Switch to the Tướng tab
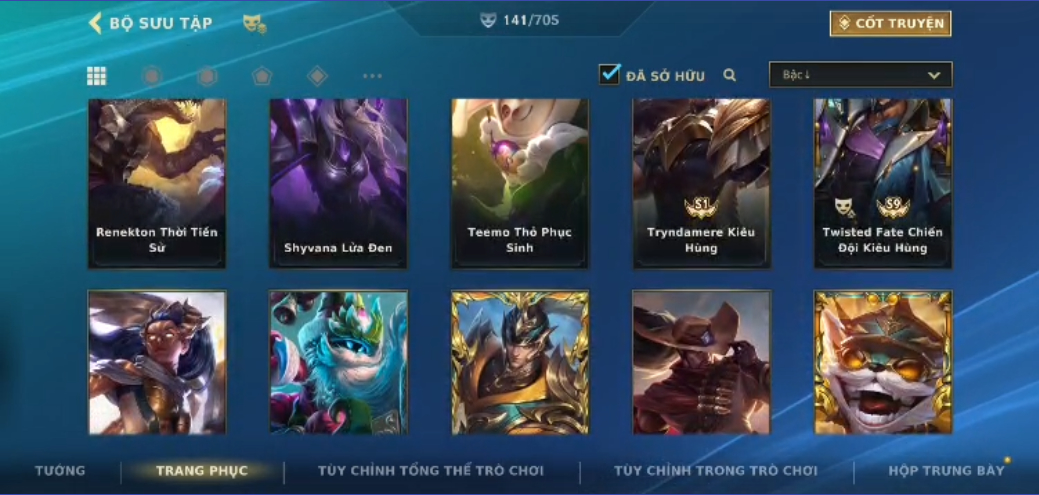This screenshot has height=495, width=1039. tap(60, 471)
